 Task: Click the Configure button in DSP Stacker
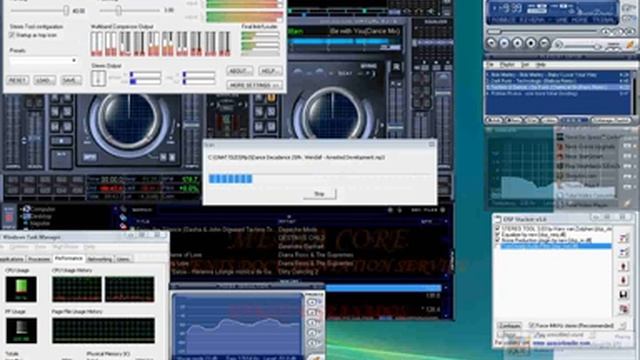click(509, 326)
